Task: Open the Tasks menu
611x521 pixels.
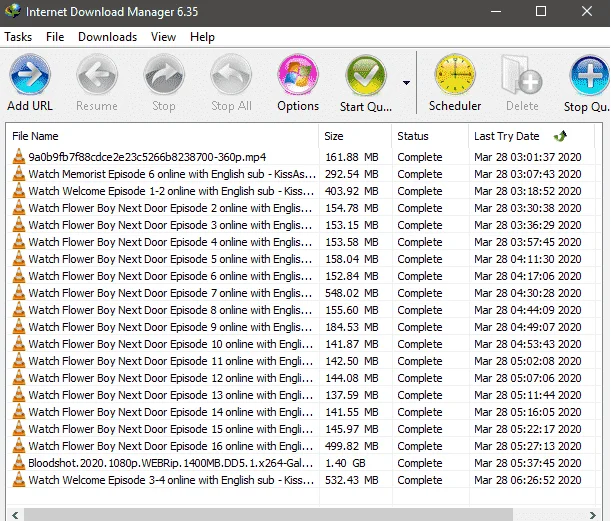Action: pyautogui.click(x=18, y=37)
